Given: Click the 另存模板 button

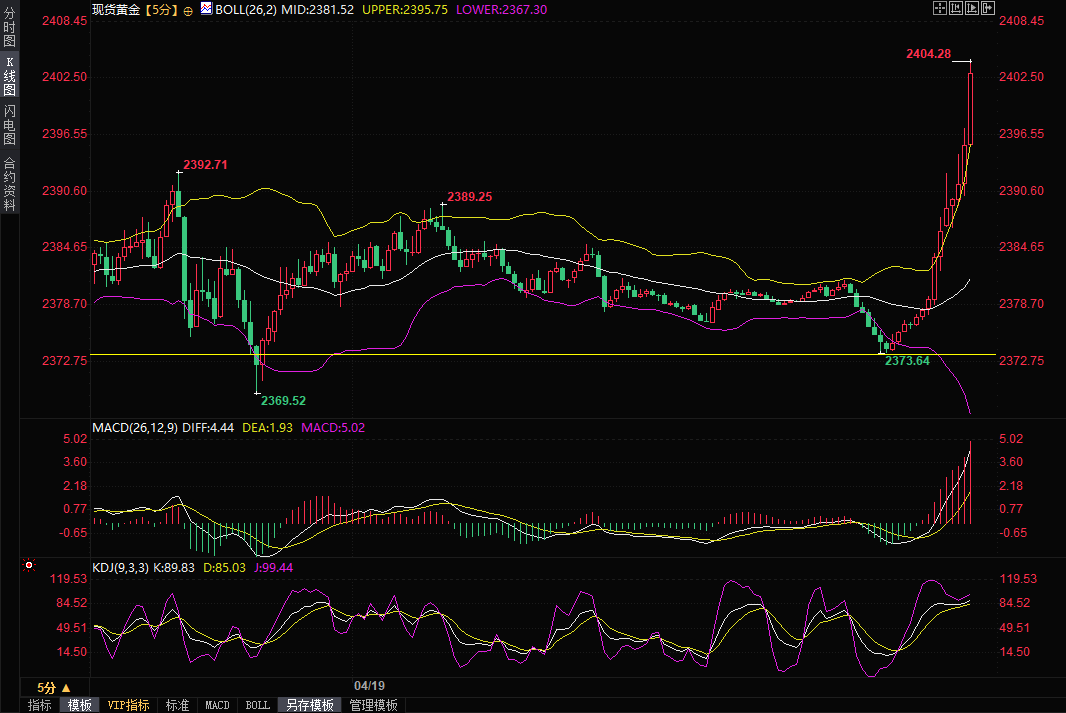Looking at the screenshot, I should [x=309, y=705].
